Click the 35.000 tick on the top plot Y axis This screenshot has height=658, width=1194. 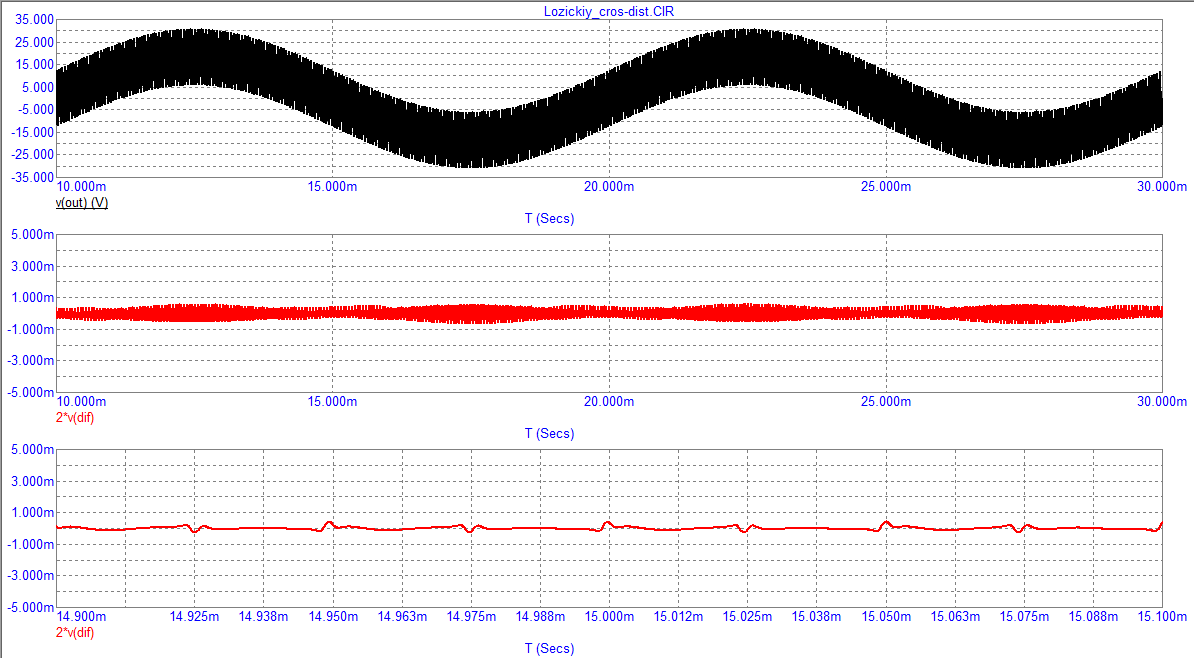35,20
